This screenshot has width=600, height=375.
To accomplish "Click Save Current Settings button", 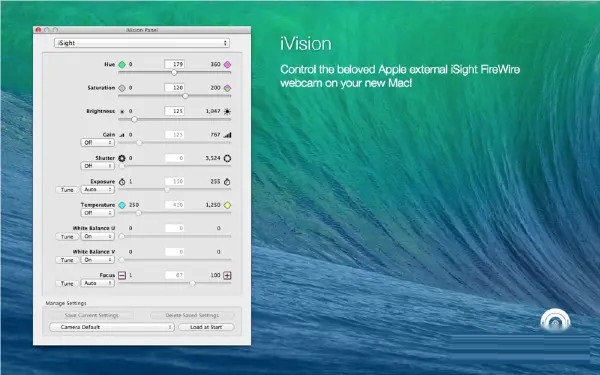I will 91,315.
